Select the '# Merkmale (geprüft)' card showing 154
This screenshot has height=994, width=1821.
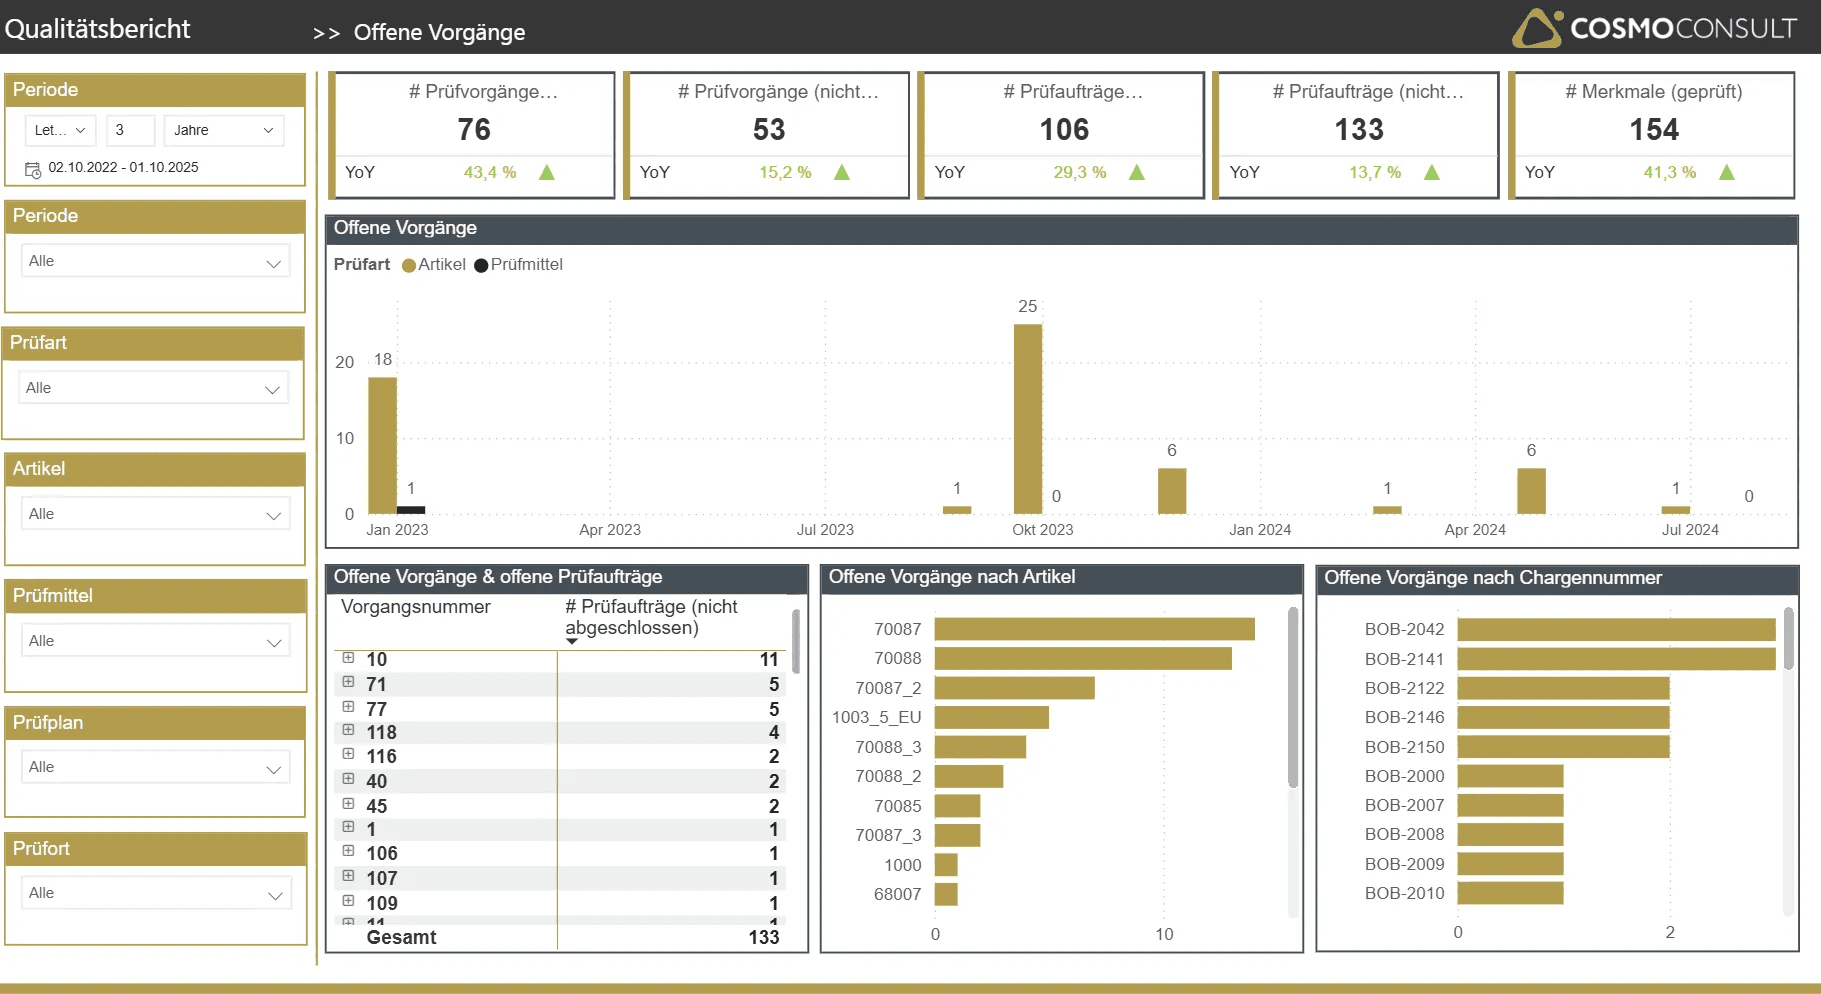(1653, 135)
